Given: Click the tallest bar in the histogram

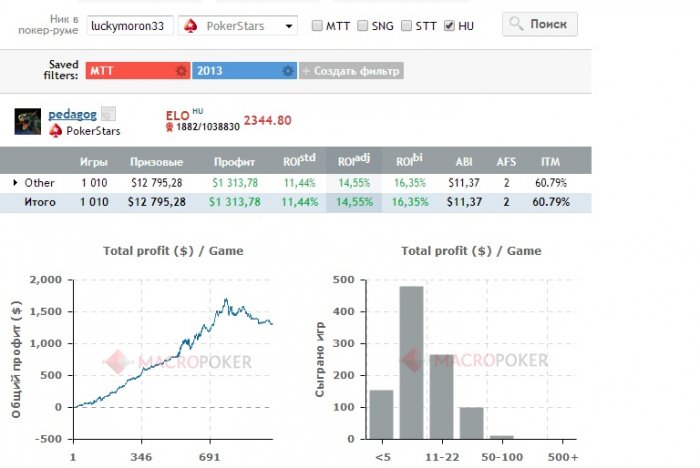Looking at the screenshot, I should (x=412, y=363).
